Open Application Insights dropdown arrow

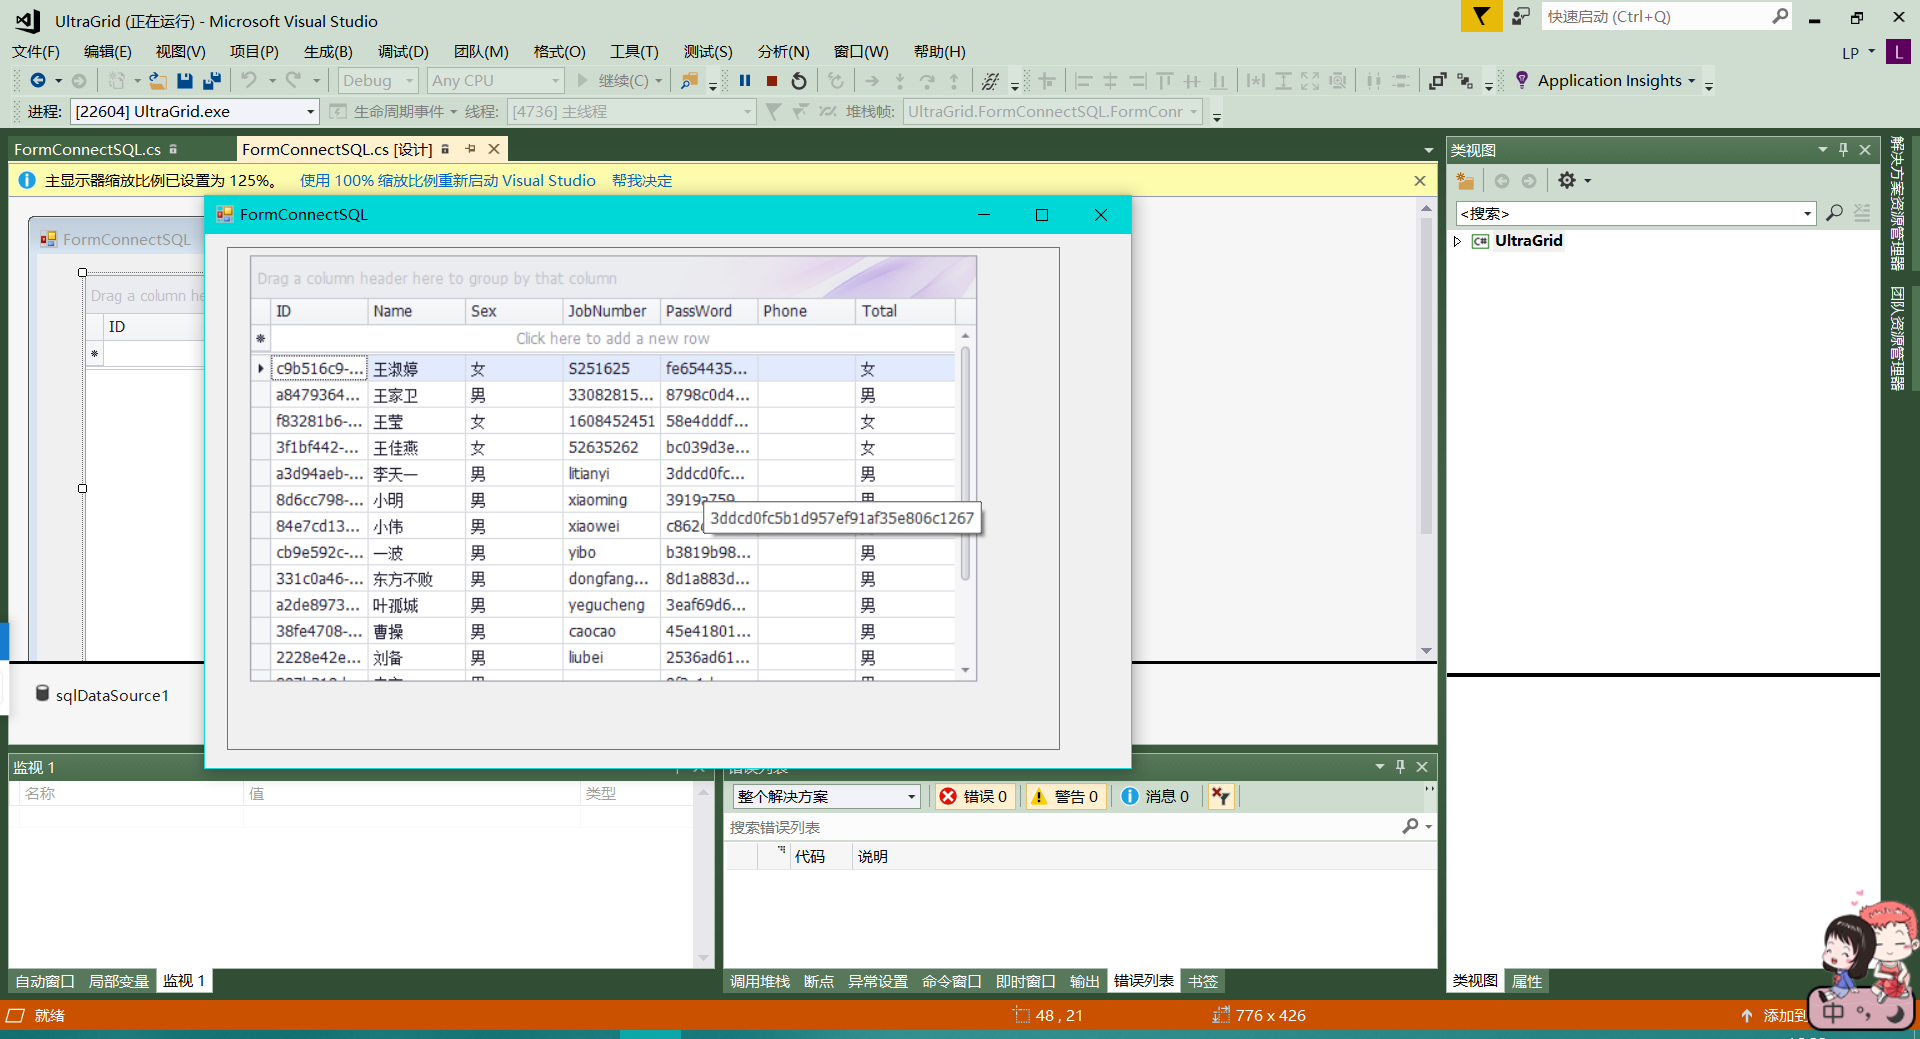pyautogui.click(x=1692, y=81)
